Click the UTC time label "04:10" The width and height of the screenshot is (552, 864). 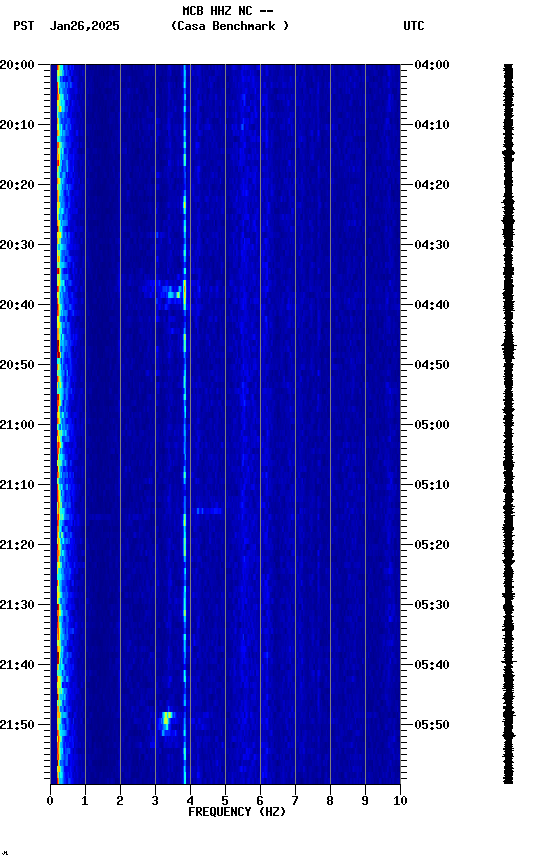coord(432,125)
